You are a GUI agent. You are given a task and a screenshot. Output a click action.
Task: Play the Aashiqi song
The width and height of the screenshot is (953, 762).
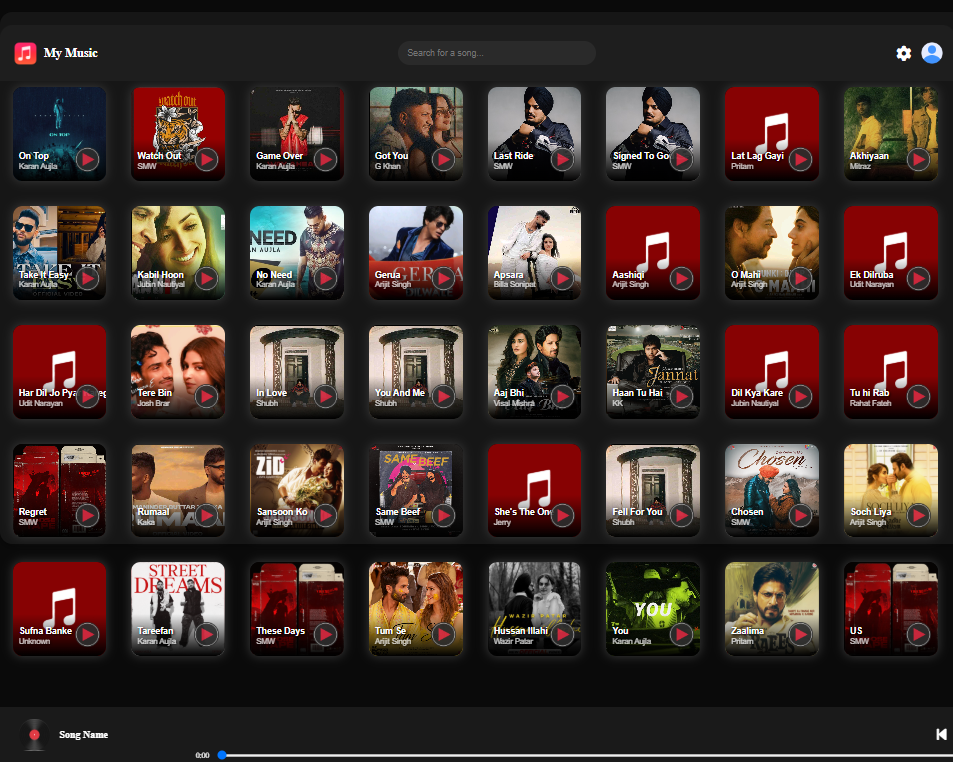point(681,279)
